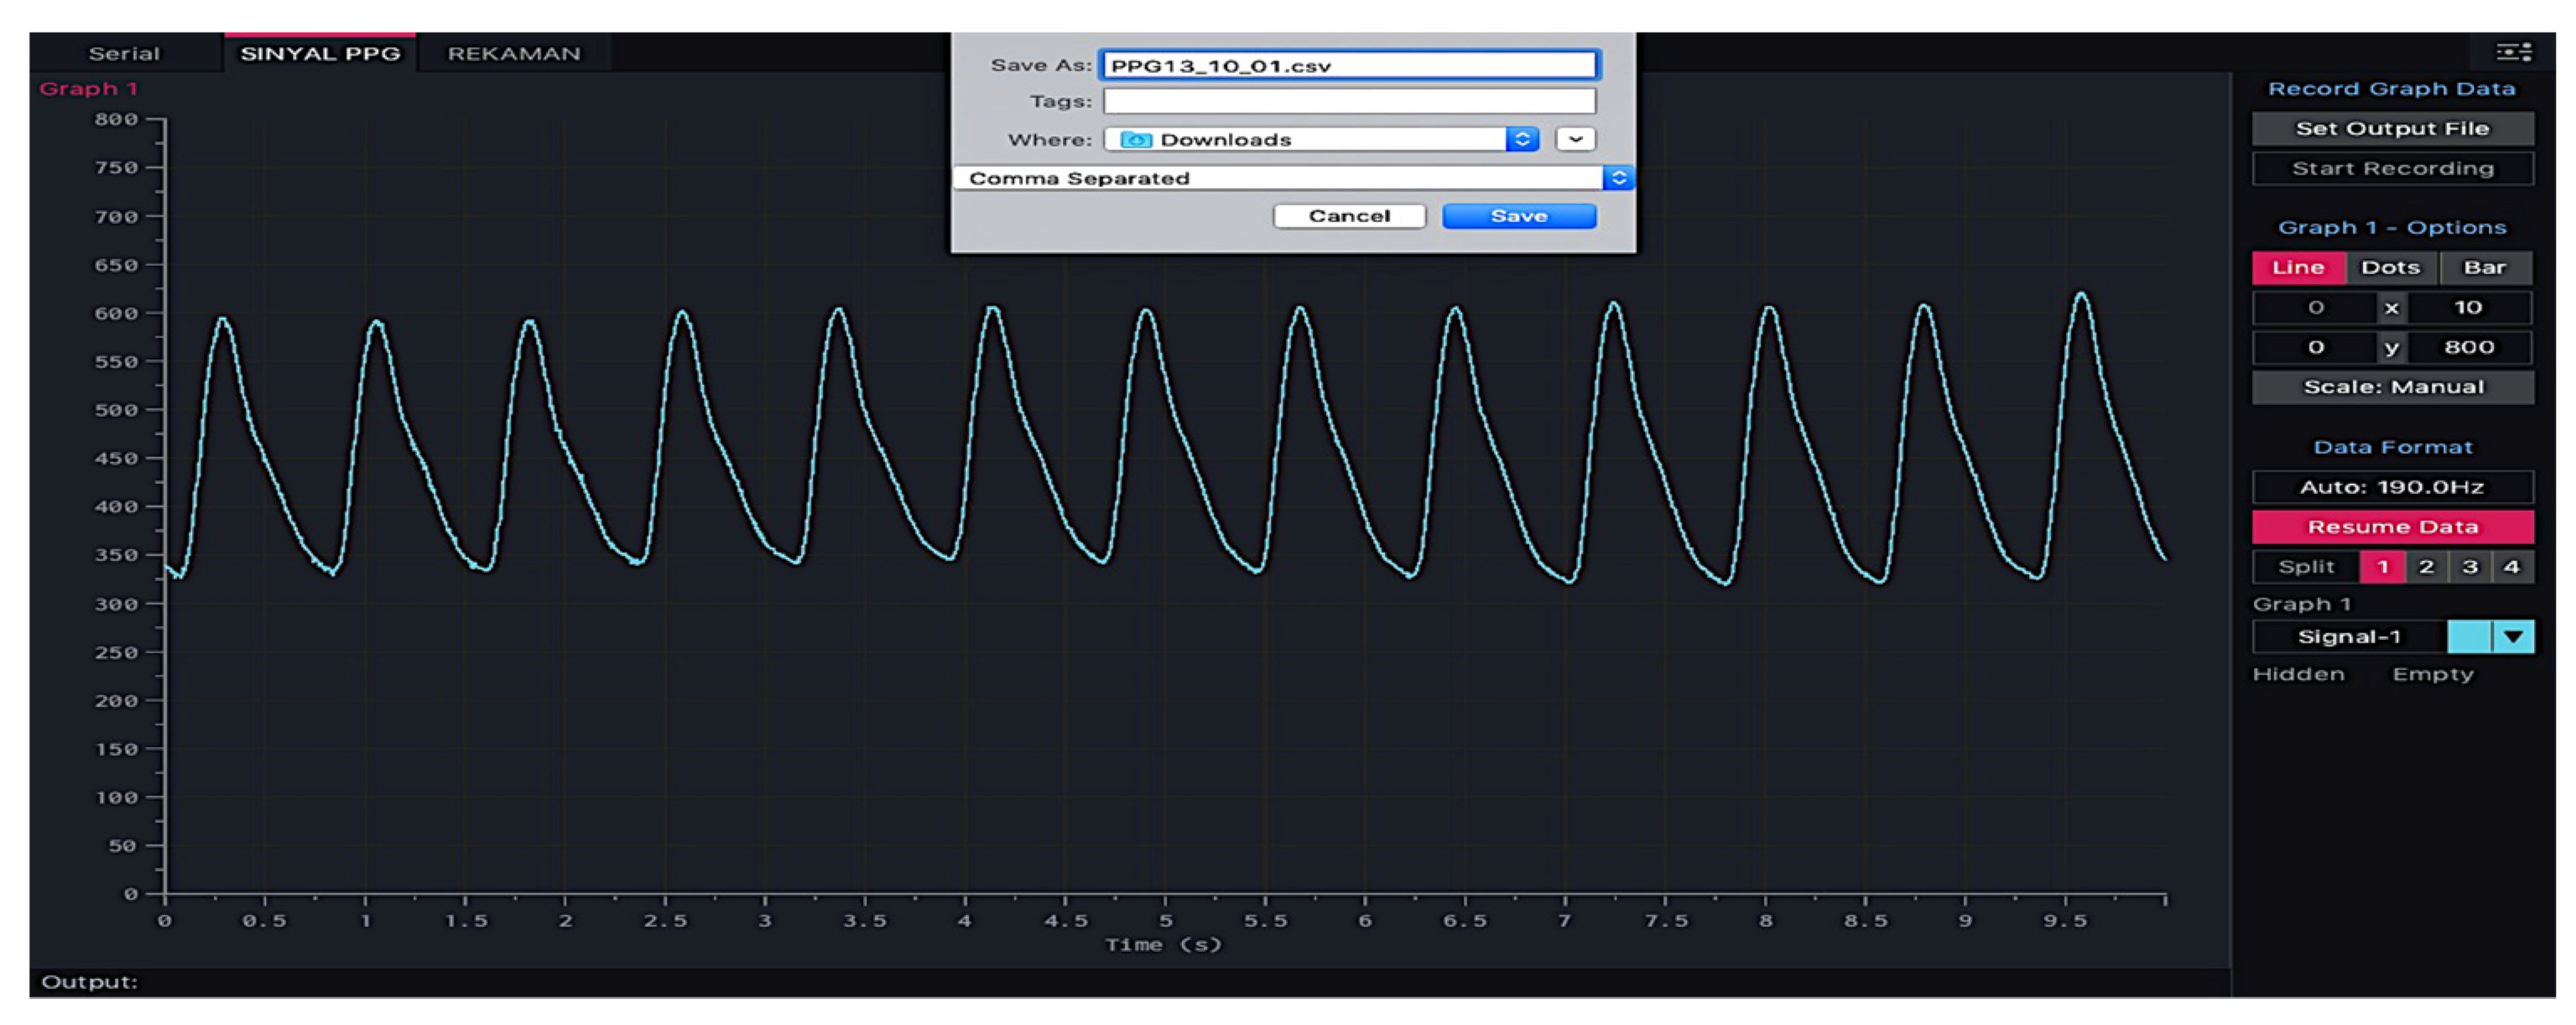Click Set Output File
Screen dimensions: 2576x1025
[x=2392, y=129]
